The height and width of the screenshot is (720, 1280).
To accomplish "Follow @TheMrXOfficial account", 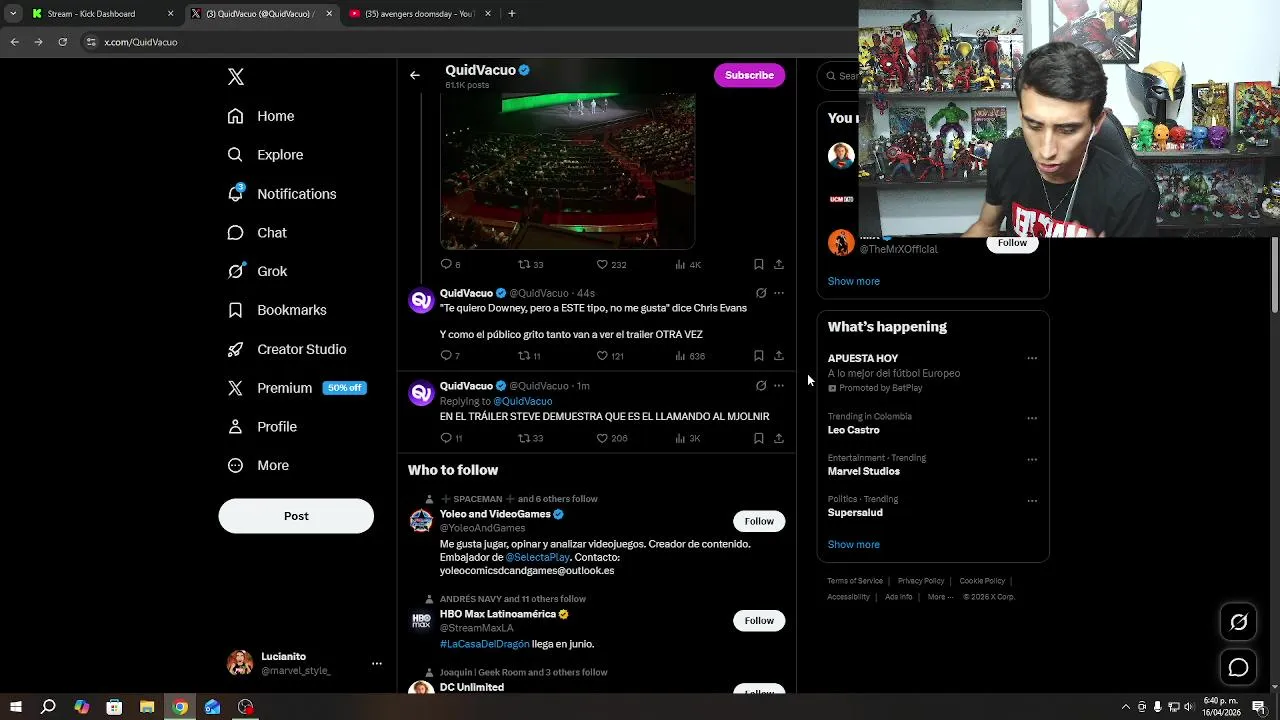I will (1012, 243).
